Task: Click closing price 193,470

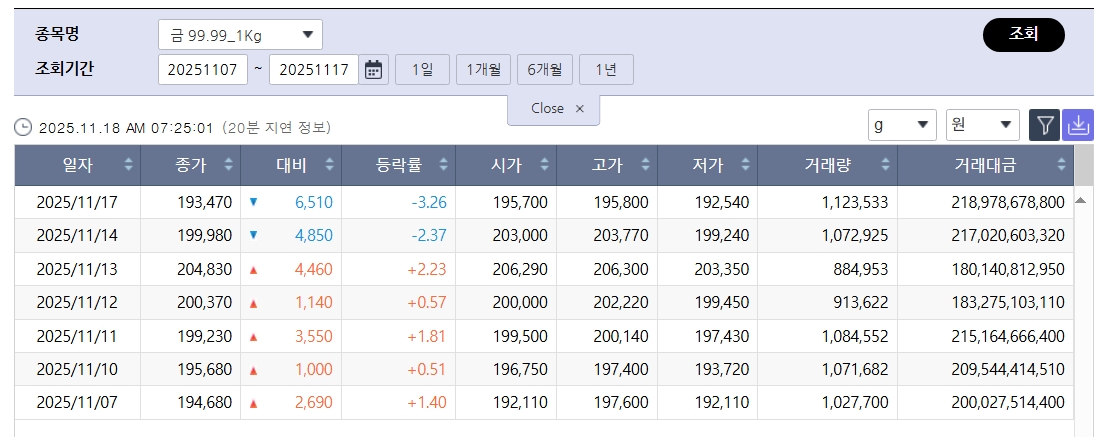Action: (203, 203)
